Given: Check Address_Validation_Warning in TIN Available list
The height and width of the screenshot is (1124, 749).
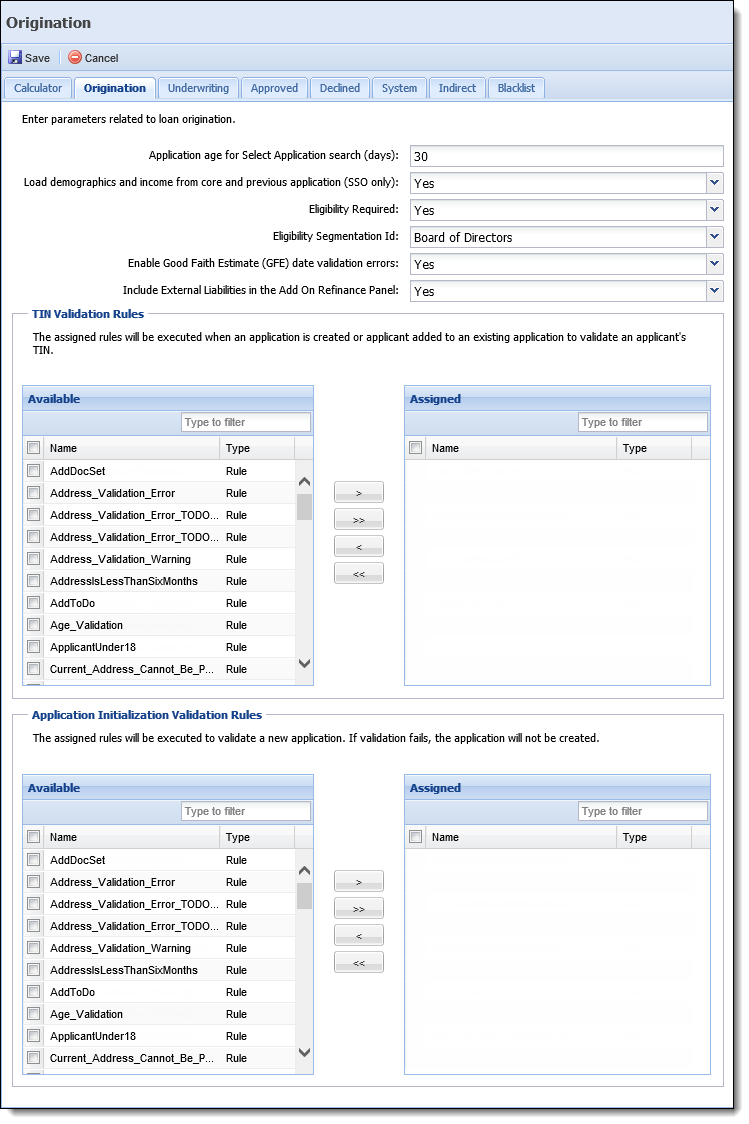Looking at the screenshot, I should pyautogui.click(x=34, y=558).
